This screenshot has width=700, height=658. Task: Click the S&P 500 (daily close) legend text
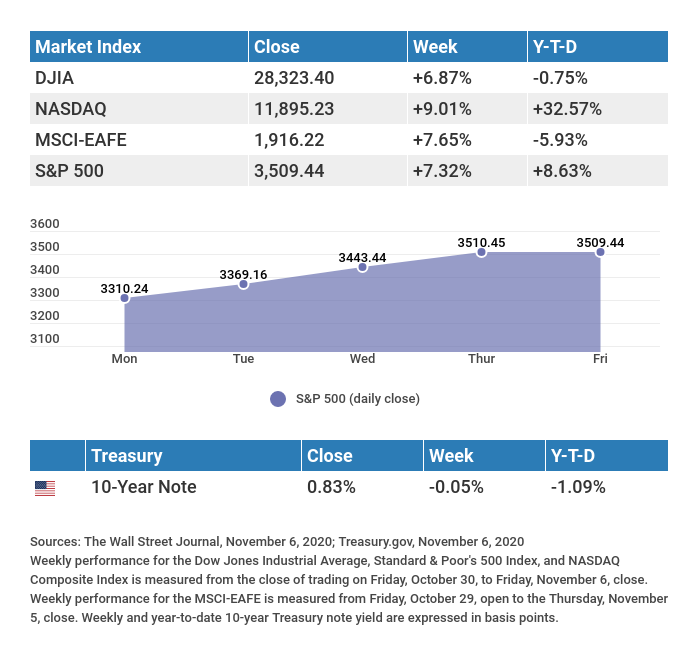click(x=358, y=399)
